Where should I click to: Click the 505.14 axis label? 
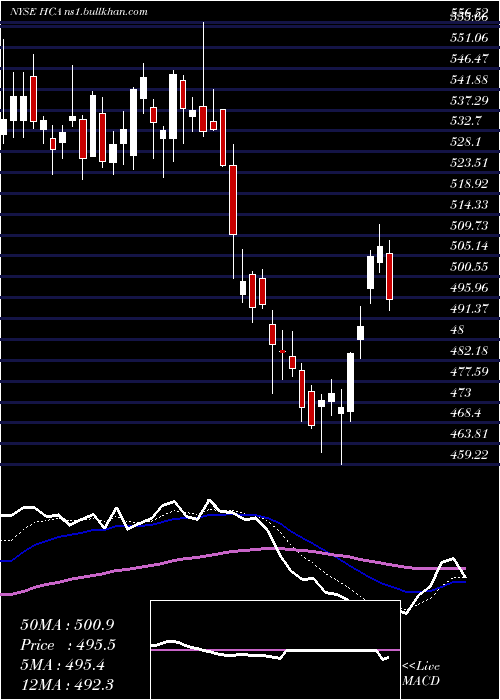pos(469,246)
